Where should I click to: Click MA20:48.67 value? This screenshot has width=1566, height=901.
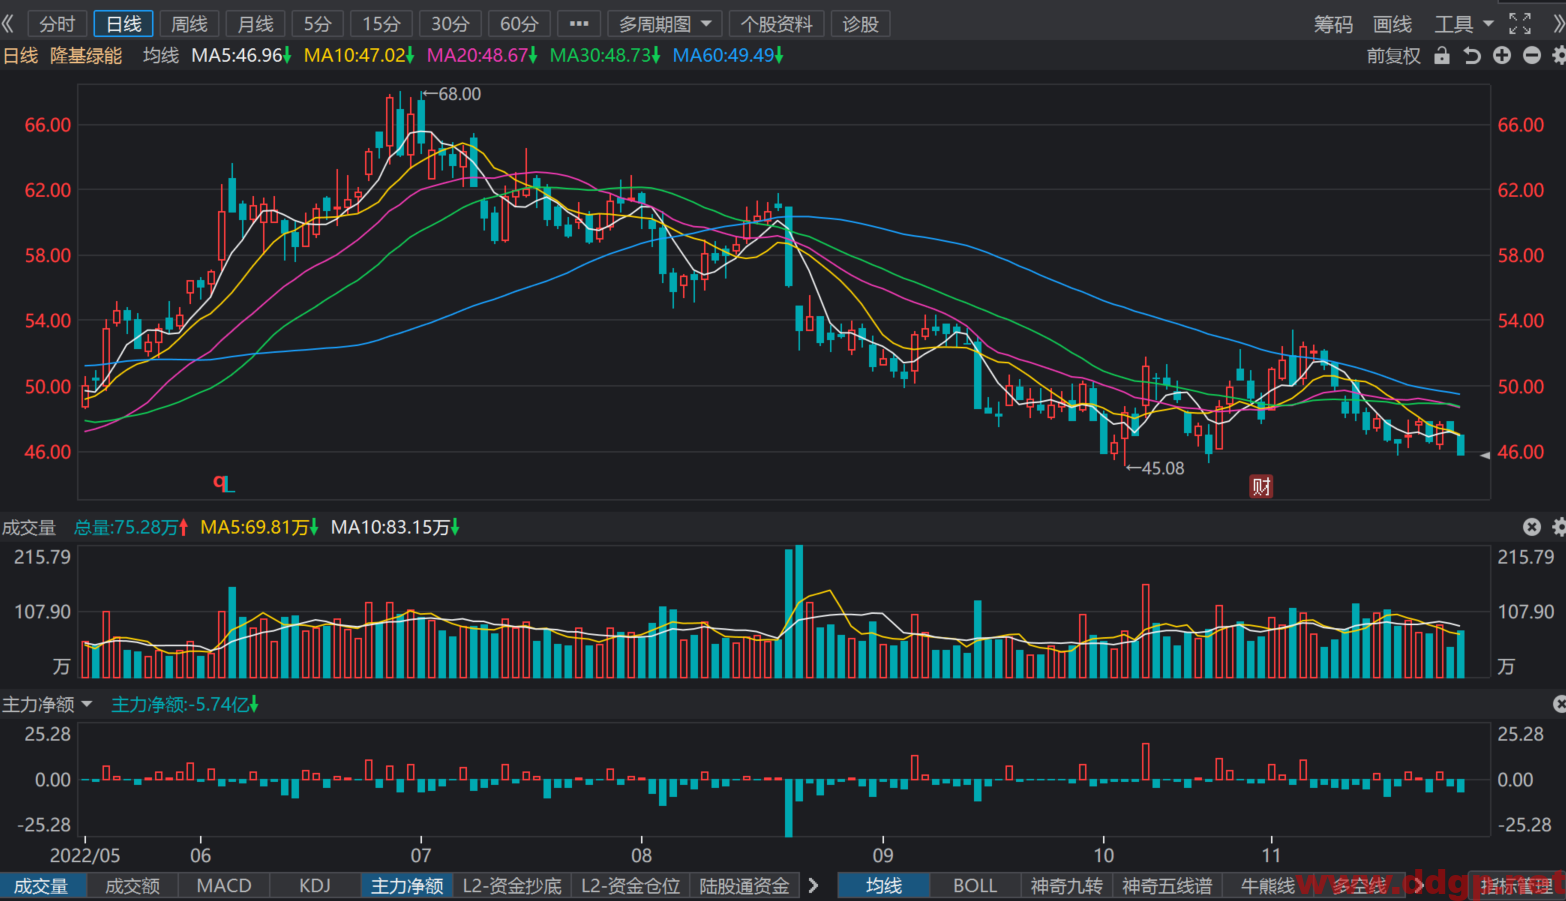pyautogui.click(x=482, y=56)
